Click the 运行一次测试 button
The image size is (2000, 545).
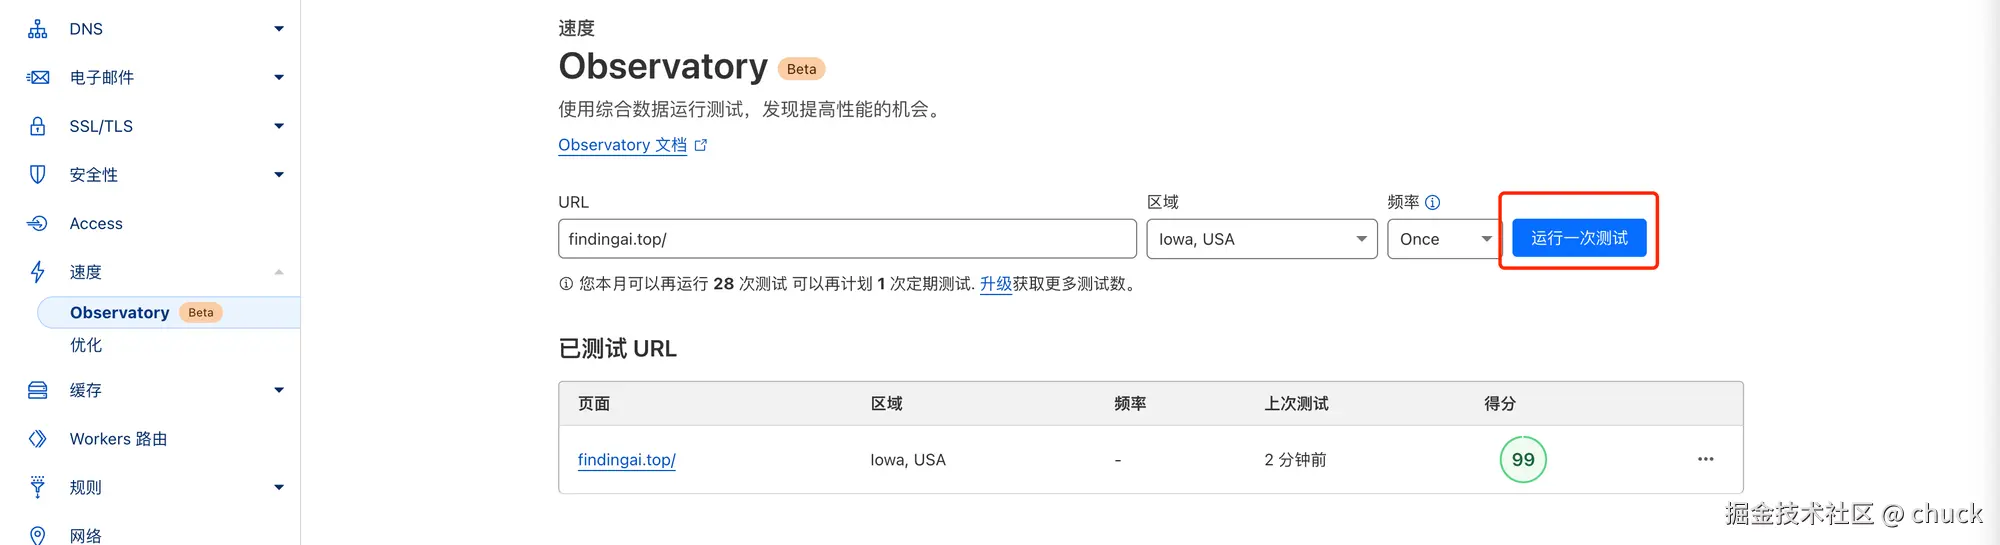1578,238
